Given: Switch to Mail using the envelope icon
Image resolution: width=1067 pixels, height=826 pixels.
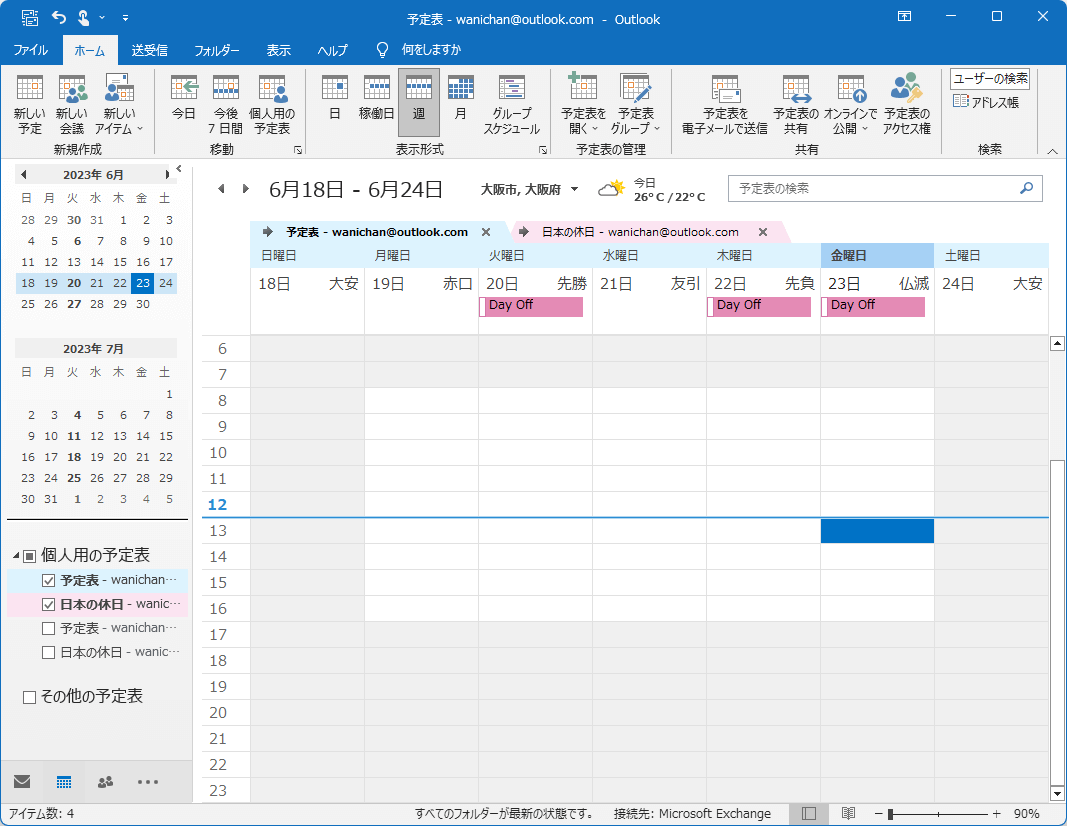Looking at the screenshot, I should click(22, 783).
